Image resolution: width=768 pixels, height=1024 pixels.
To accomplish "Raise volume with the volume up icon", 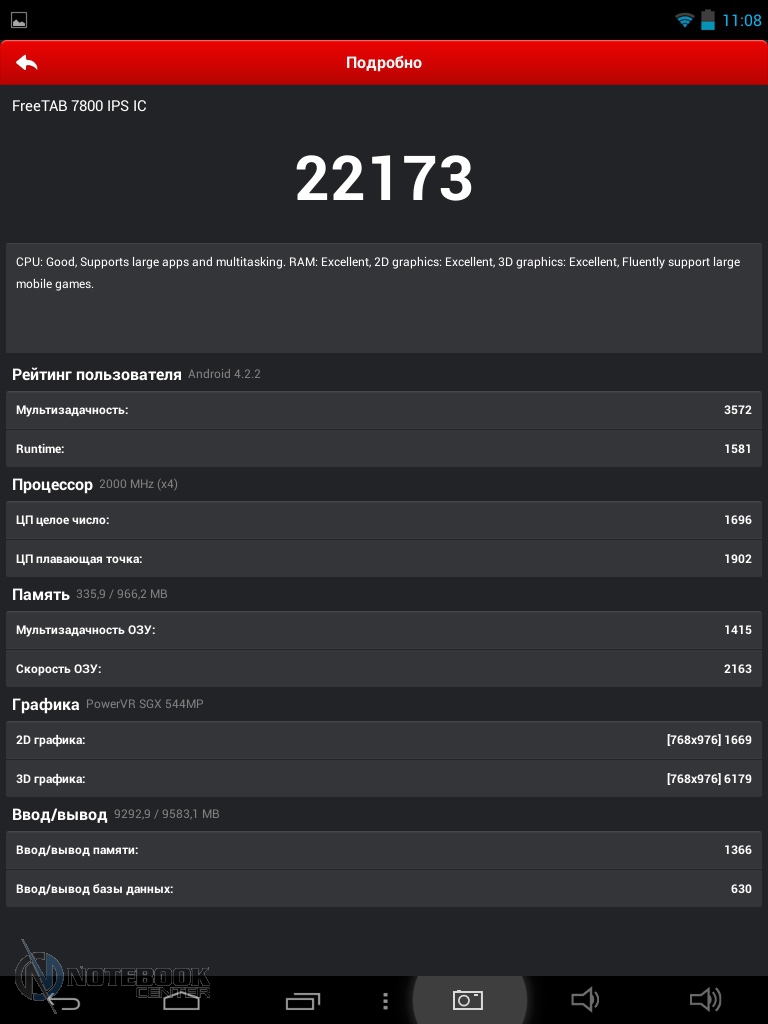I will pyautogui.click(x=705, y=999).
